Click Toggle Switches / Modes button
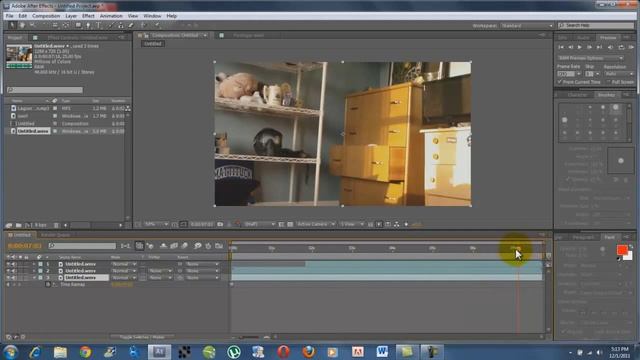Image resolution: width=640 pixels, height=360 pixels. (142, 337)
